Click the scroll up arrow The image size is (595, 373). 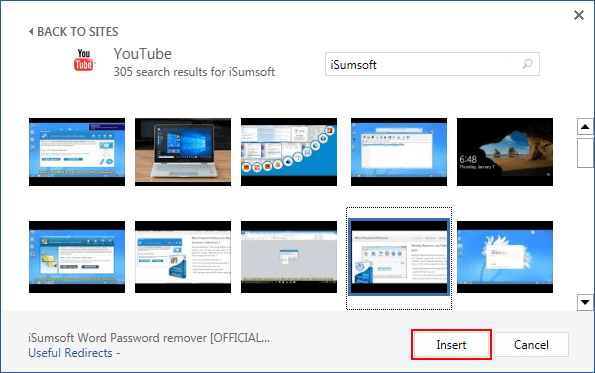pos(585,127)
